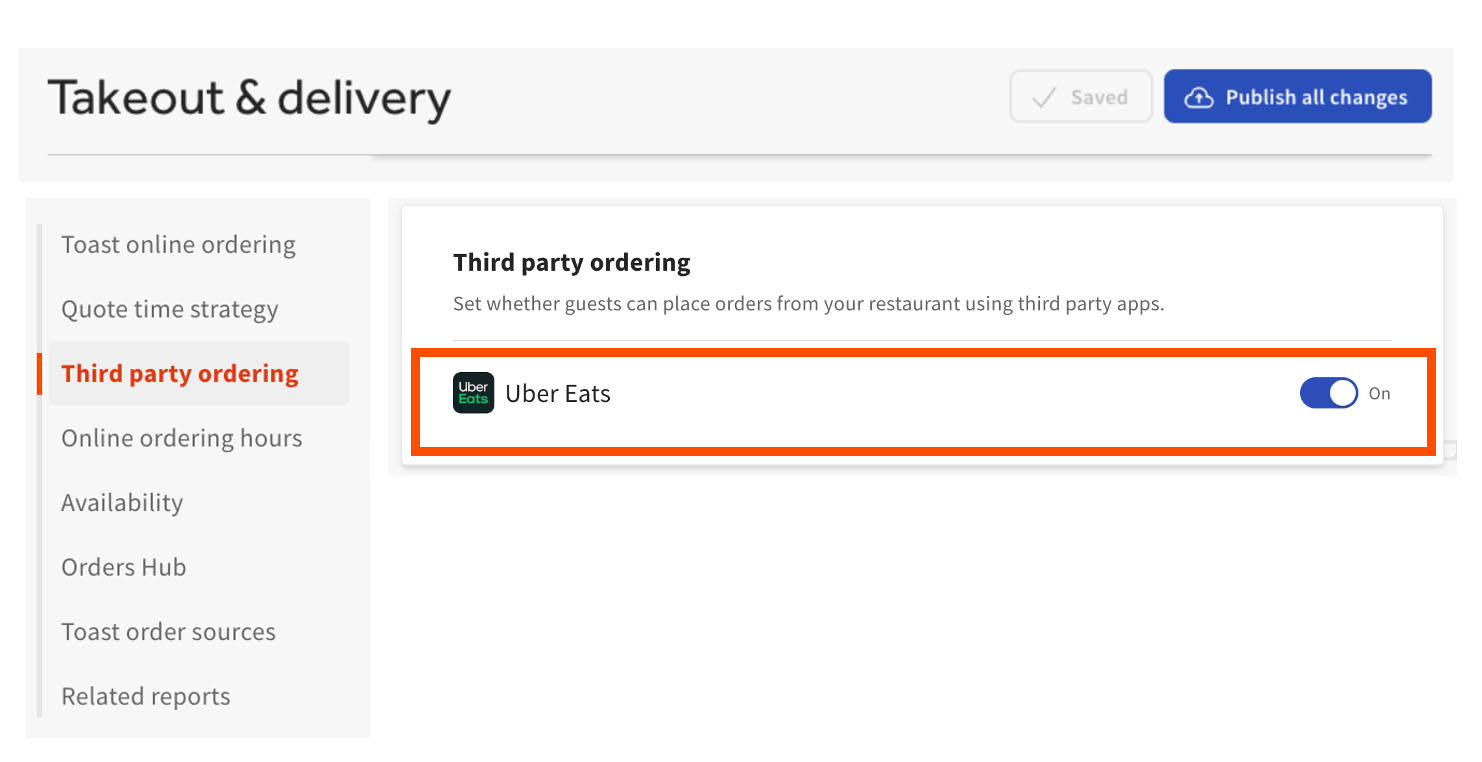Click the Takeout & delivery page heading
Viewport: 1482px width, 762px height.
click(250, 97)
